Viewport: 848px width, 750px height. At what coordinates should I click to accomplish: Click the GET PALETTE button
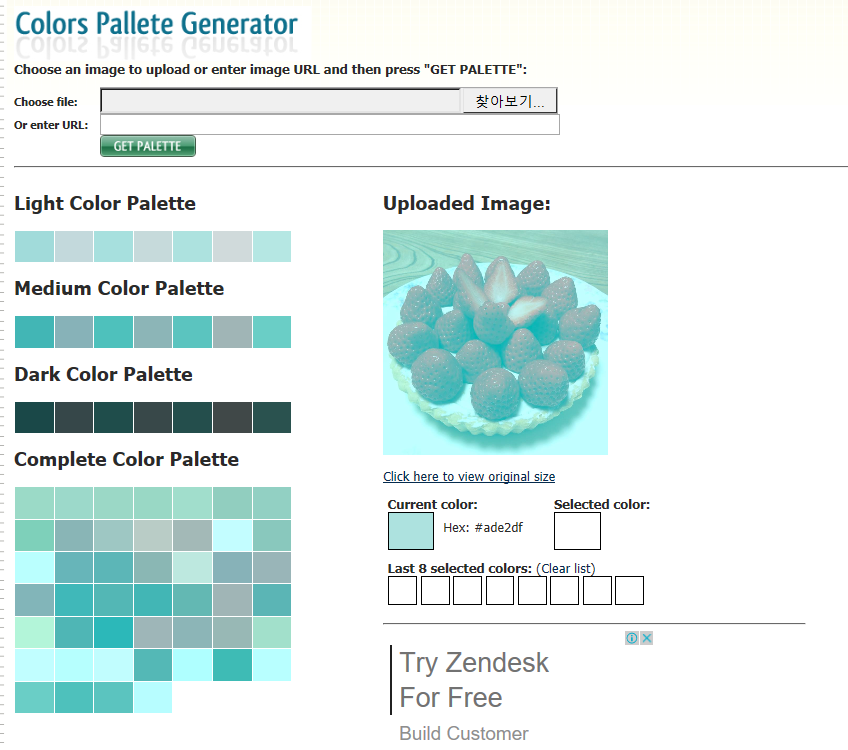point(148,146)
